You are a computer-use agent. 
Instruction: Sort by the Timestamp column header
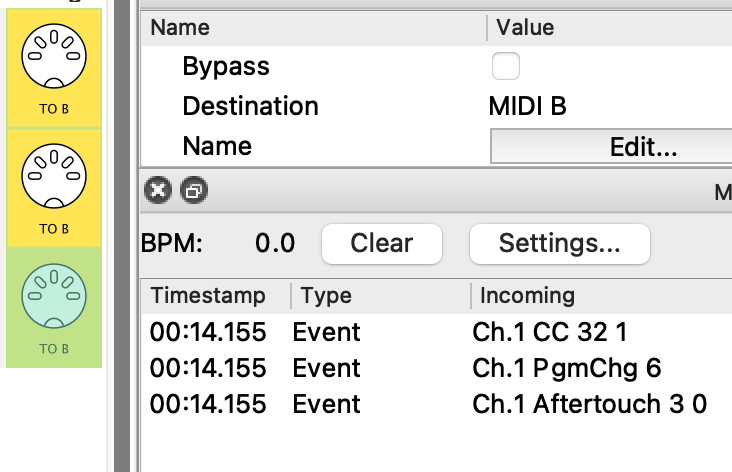(208, 296)
